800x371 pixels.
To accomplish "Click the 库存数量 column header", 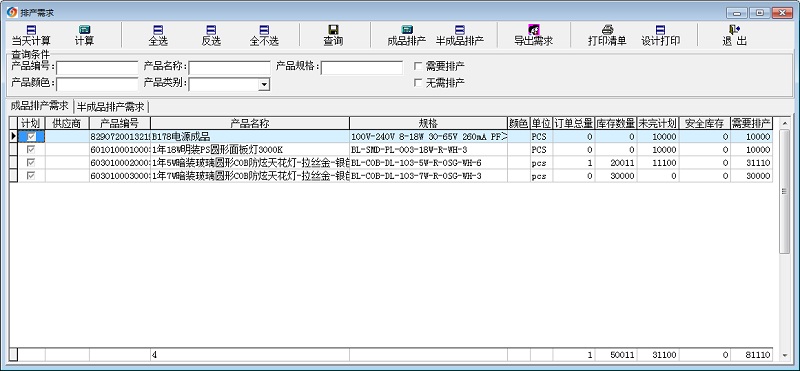I will click(x=616, y=123).
